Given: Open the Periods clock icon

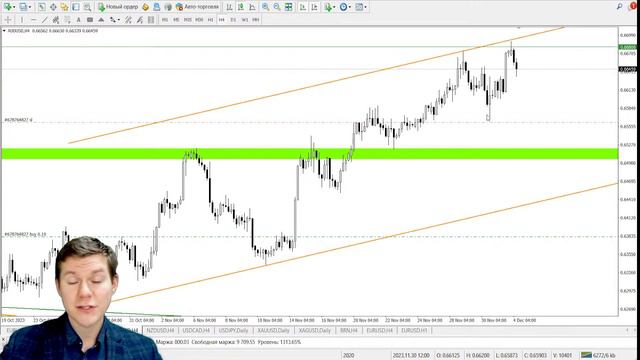Looking at the screenshot, I should click(x=343, y=7).
